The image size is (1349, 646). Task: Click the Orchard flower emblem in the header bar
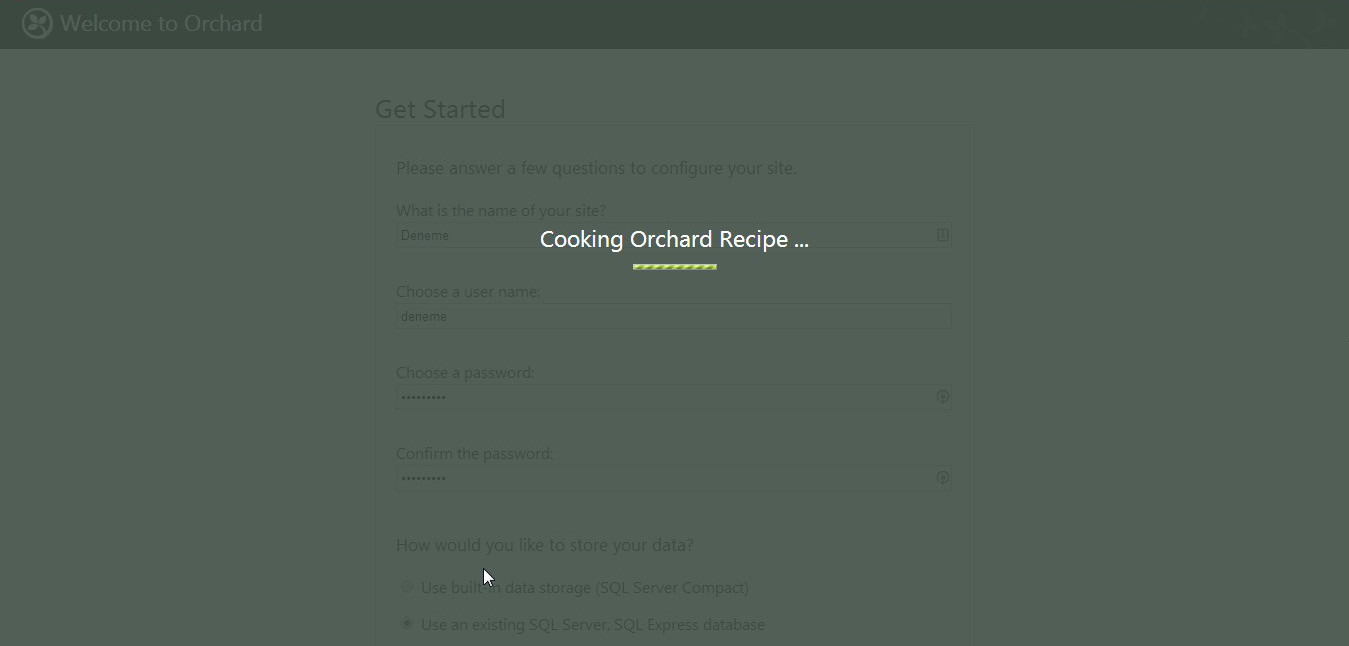coord(35,23)
